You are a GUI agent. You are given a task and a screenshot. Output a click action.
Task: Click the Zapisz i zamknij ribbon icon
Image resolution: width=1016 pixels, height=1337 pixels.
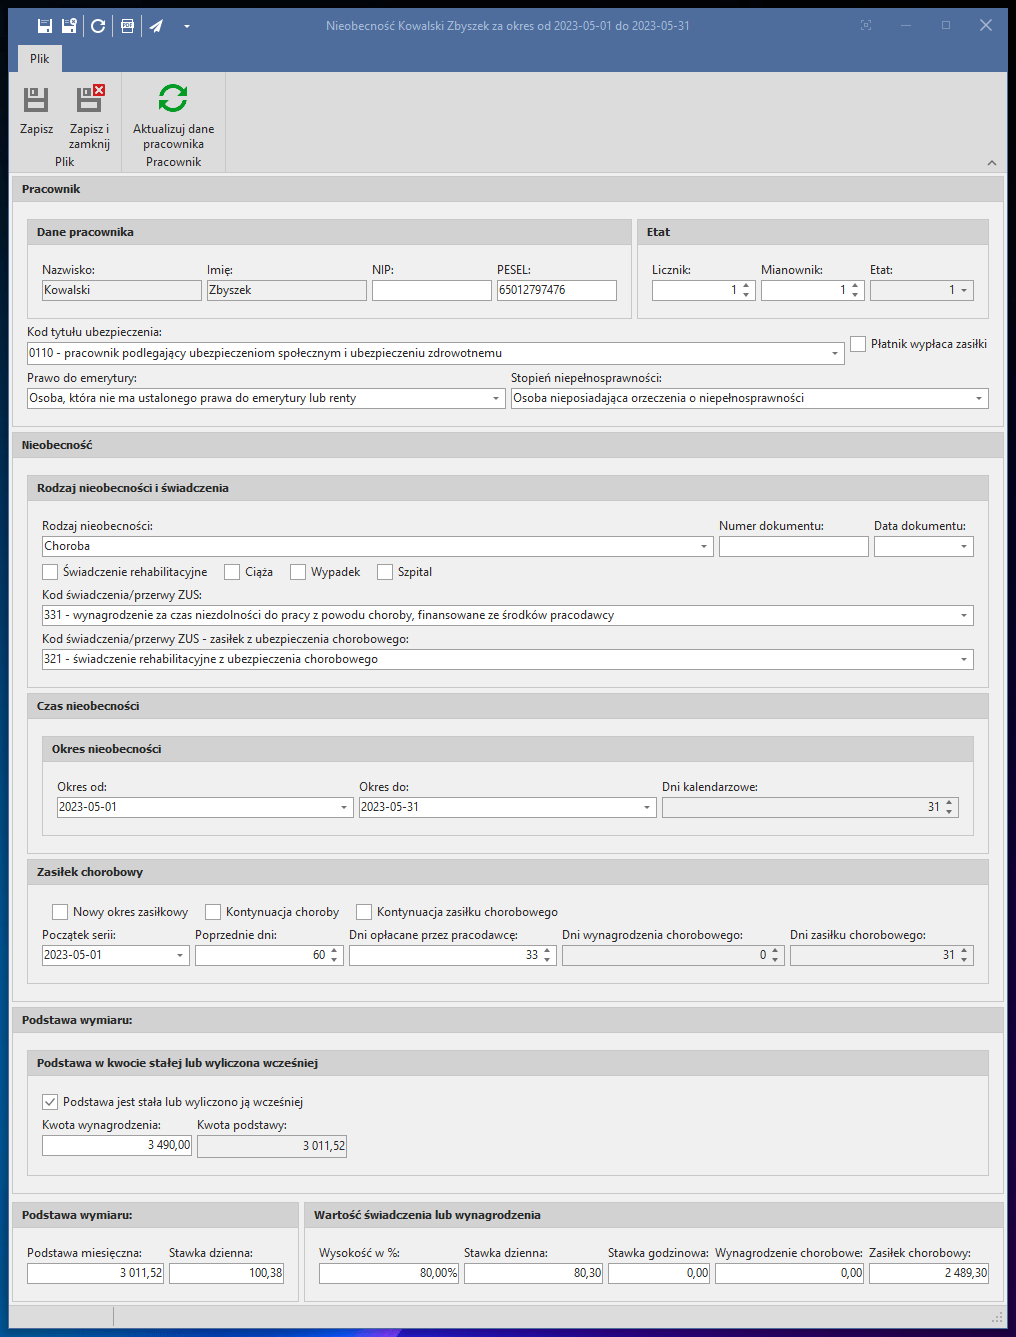[90, 99]
